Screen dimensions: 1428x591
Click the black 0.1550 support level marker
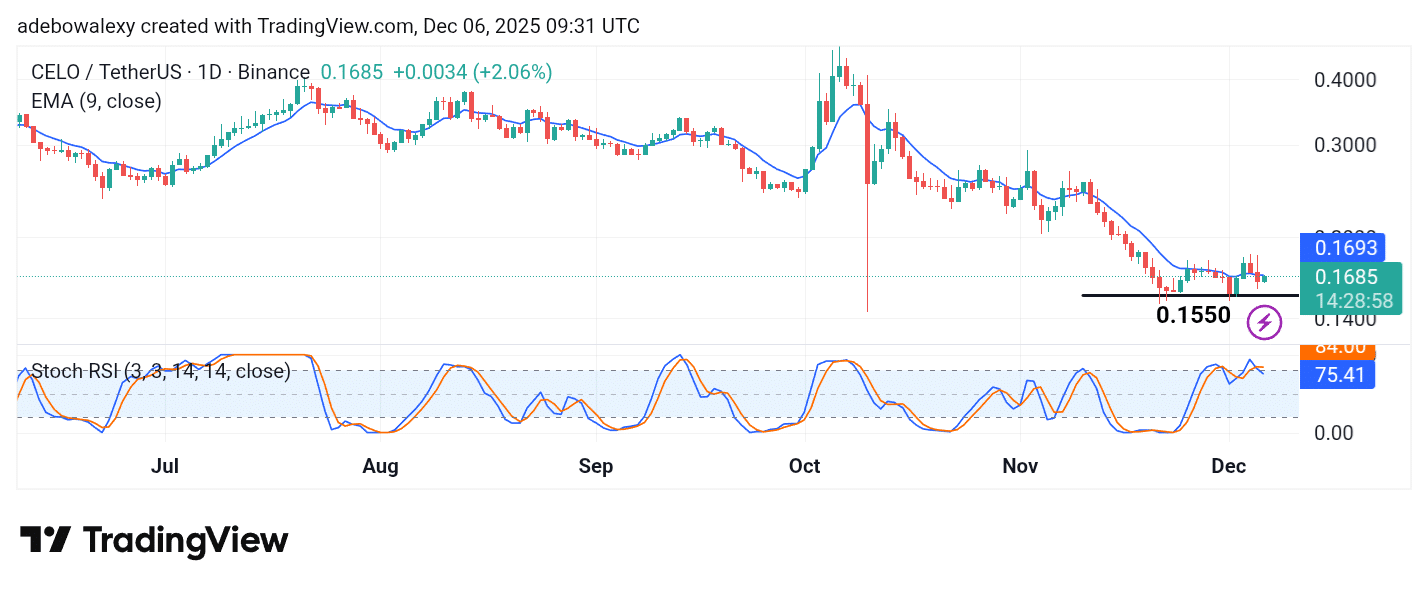pyautogui.click(x=1194, y=314)
